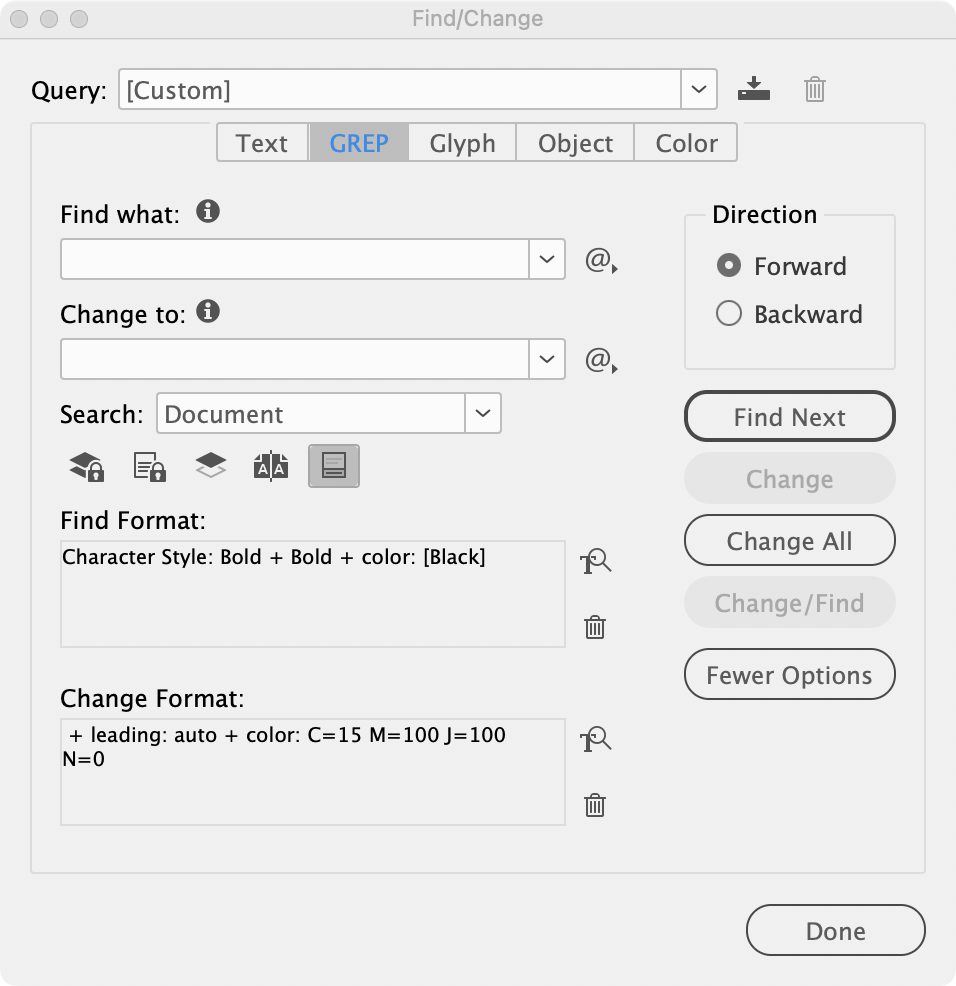Toggle Include Footnotes search option
Screen dimensions: 956x986
pos(334,467)
